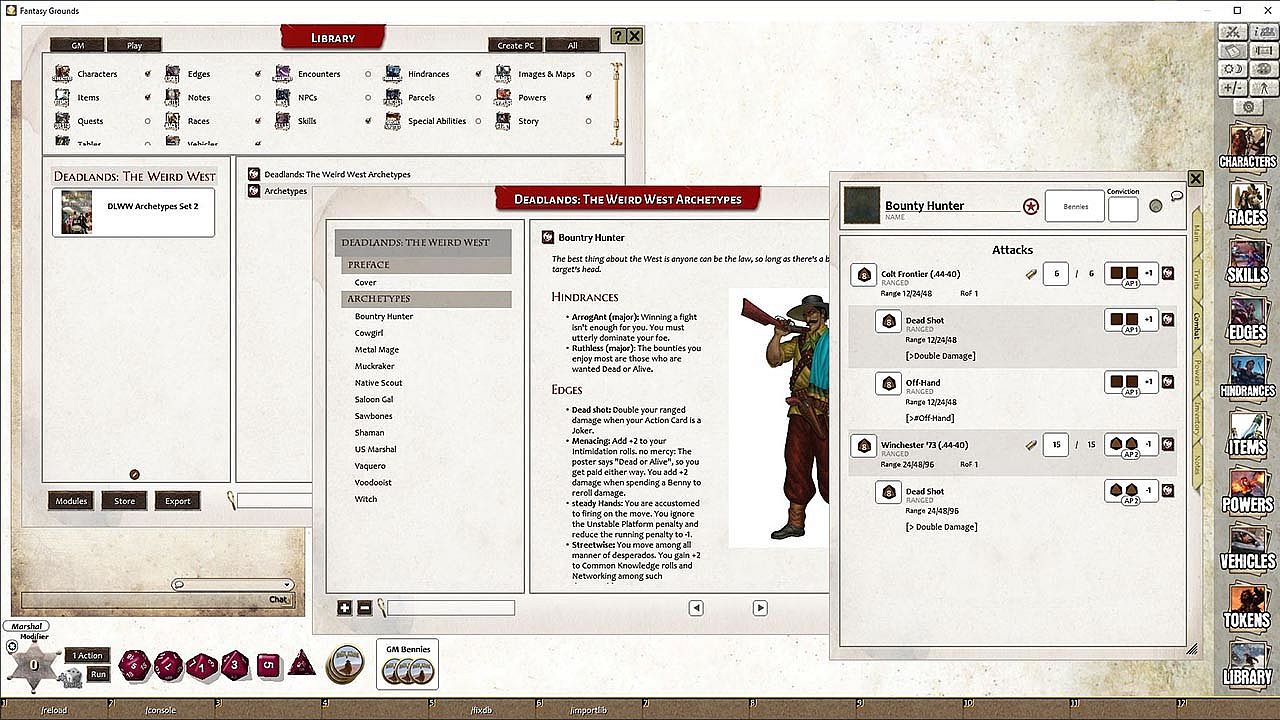
Task: Open the Saloon Gal archetype entry
Action: point(374,399)
